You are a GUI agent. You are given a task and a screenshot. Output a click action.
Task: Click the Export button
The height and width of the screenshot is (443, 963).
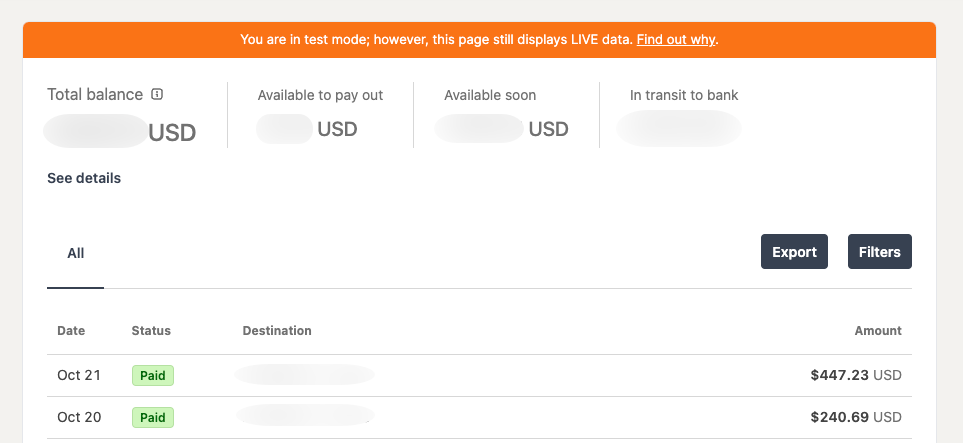(x=794, y=252)
